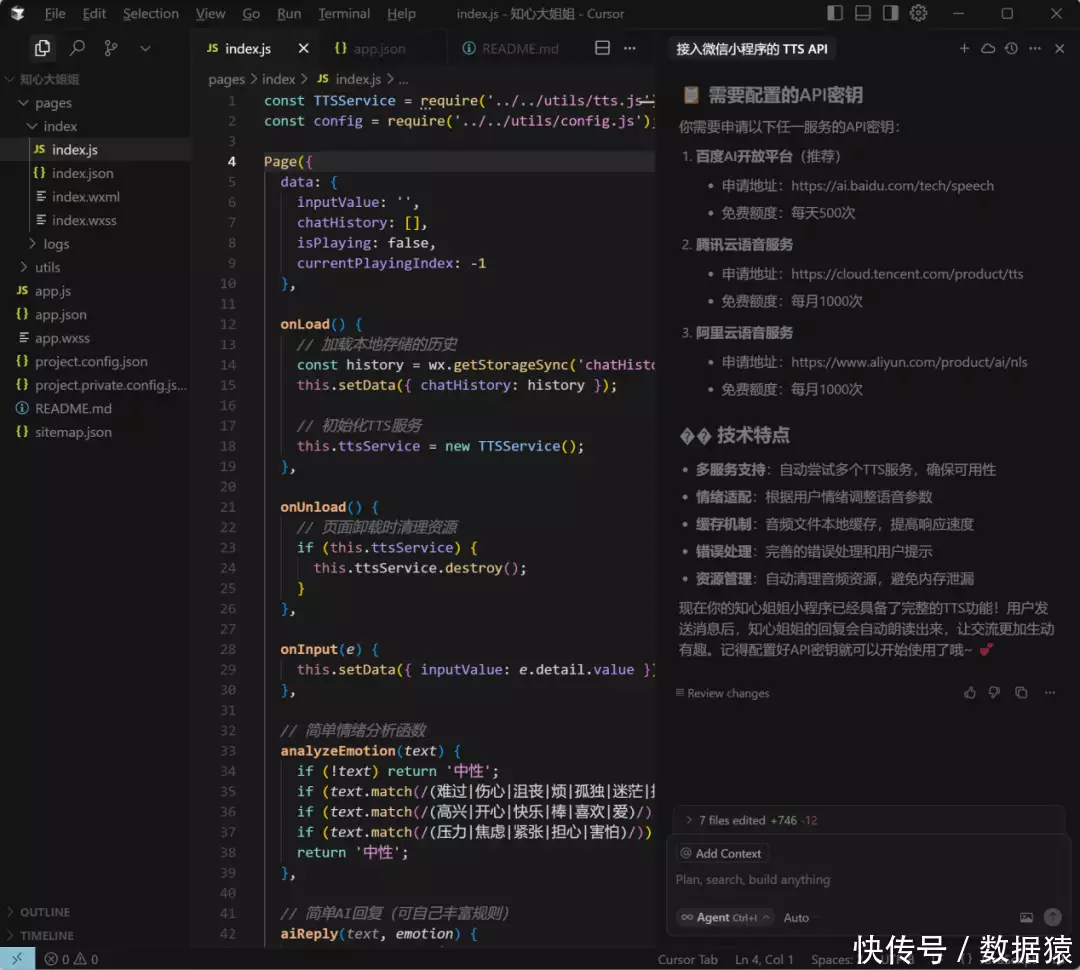Click the split editor icon
Screen dimensions: 1080x970
point(602,48)
